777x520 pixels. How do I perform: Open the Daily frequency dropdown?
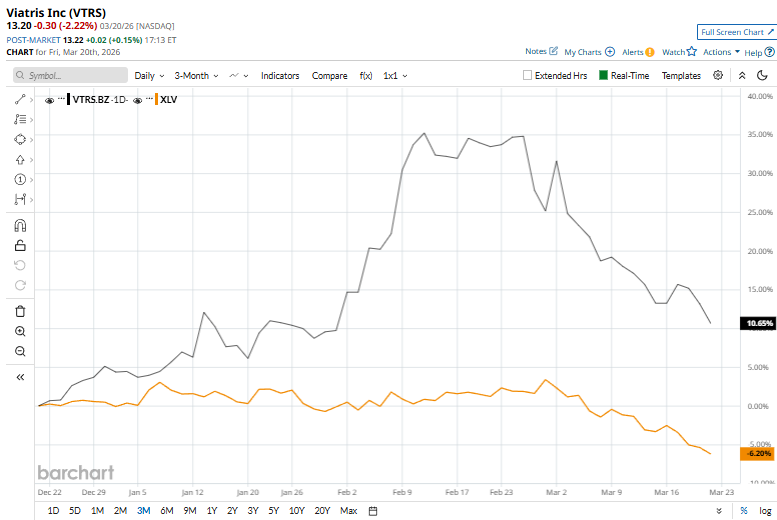click(149, 76)
